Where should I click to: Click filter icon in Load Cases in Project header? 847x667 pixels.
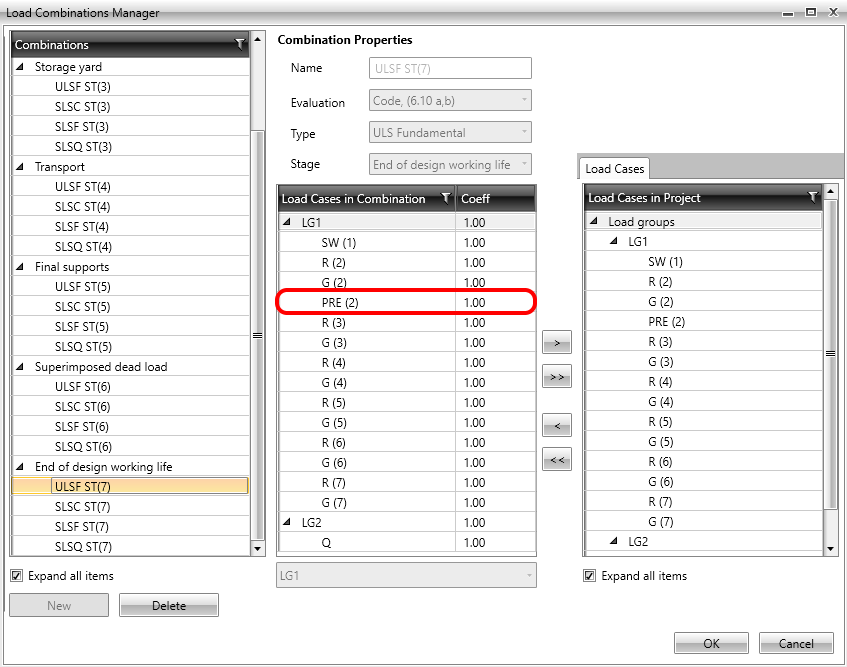coord(812,197)
